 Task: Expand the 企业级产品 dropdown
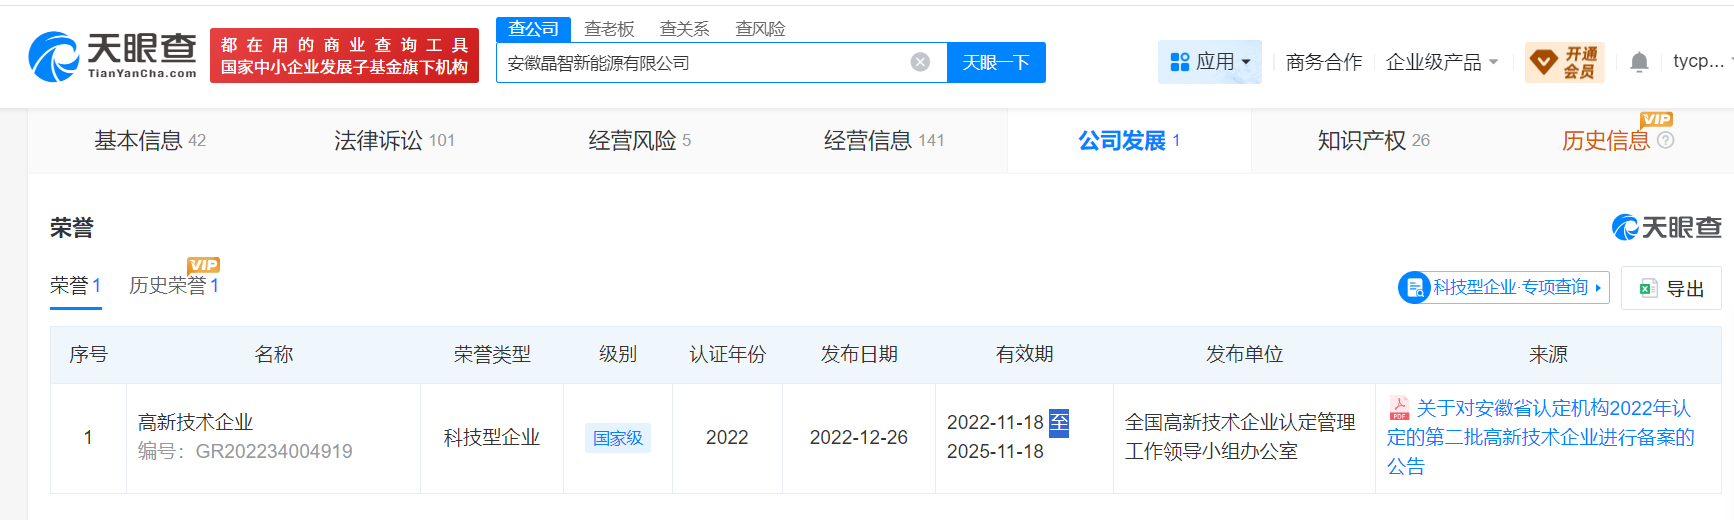[1441, 62]
